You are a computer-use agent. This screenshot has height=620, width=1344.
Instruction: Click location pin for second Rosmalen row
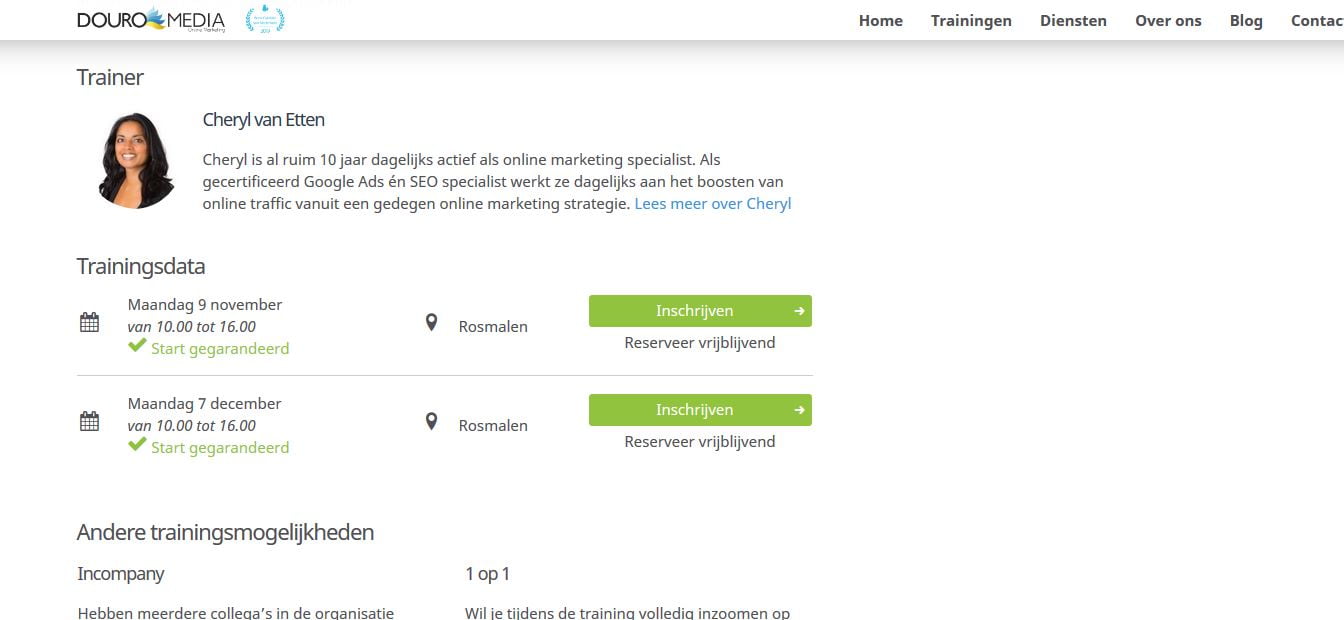tap(431, 421)
